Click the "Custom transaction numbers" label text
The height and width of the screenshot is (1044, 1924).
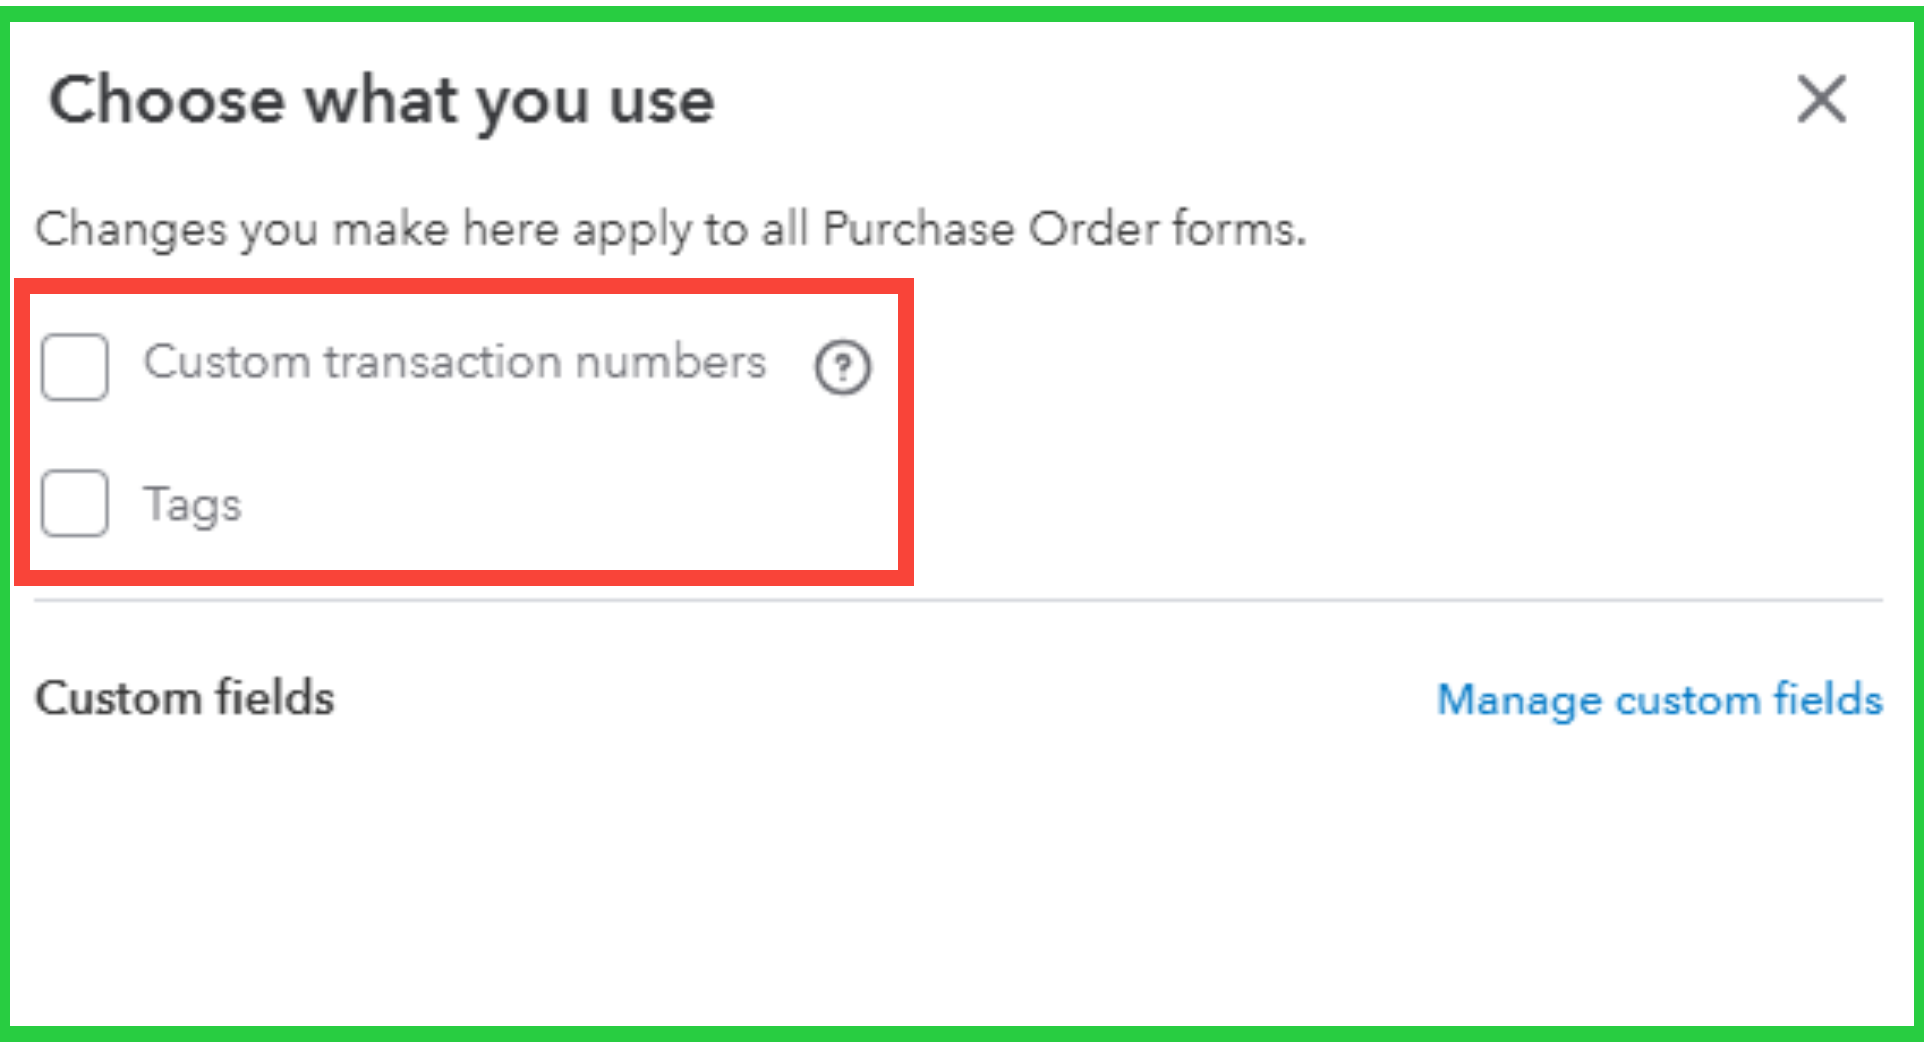coord(454,362)
